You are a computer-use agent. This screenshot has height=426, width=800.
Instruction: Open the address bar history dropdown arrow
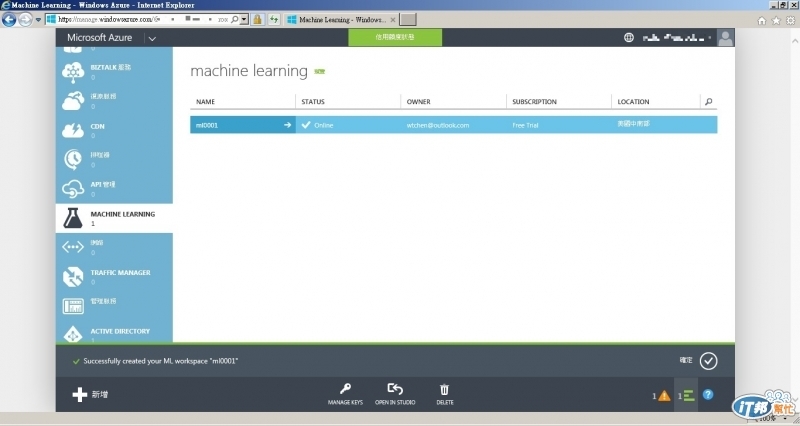[244, 19]
